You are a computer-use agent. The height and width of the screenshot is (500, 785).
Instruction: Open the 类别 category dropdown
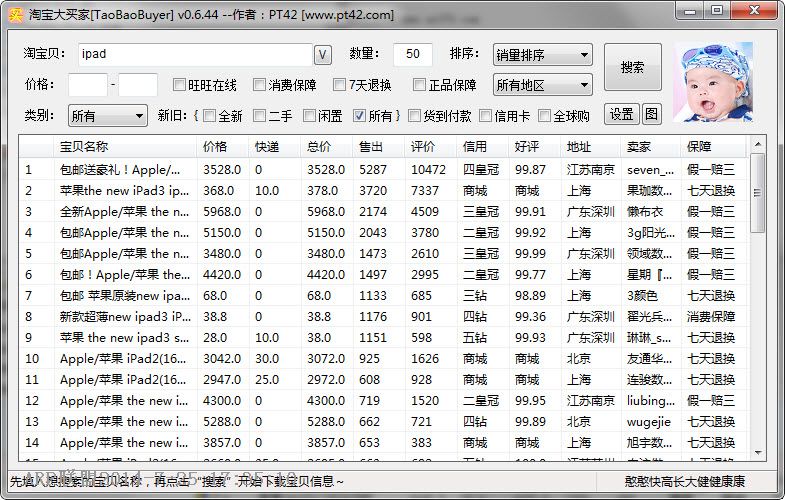coord(107,116)
